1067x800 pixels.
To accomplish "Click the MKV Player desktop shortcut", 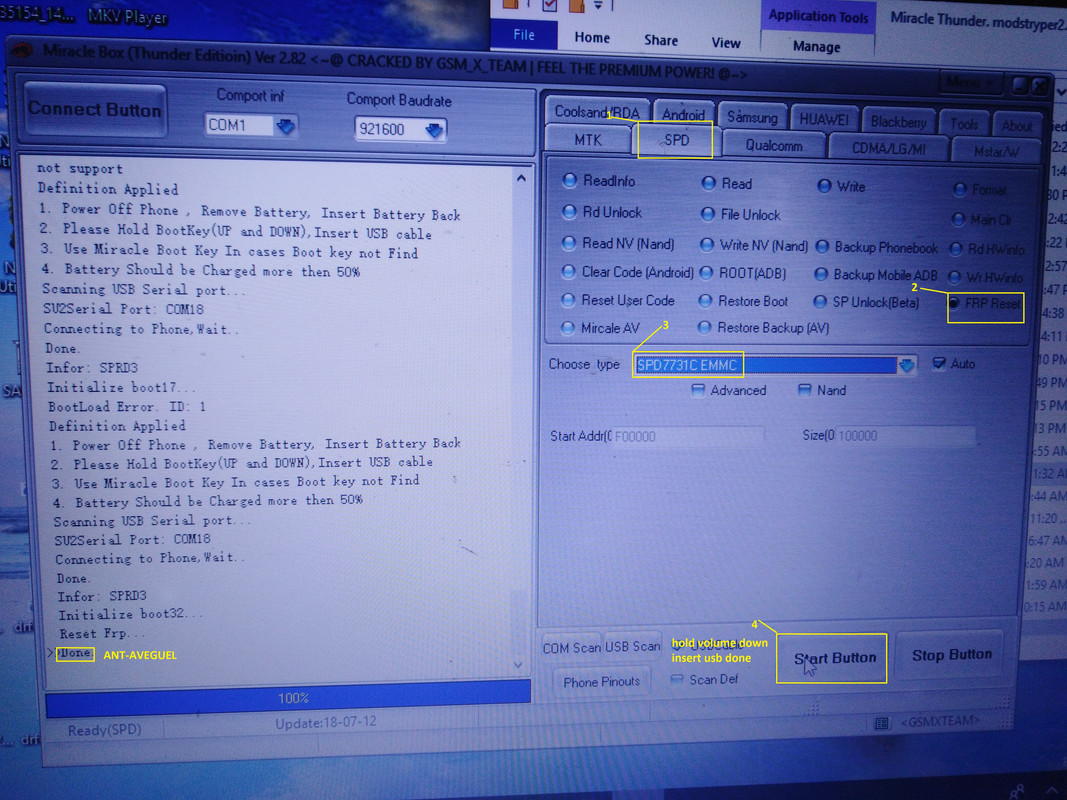I will click(127, 16).
